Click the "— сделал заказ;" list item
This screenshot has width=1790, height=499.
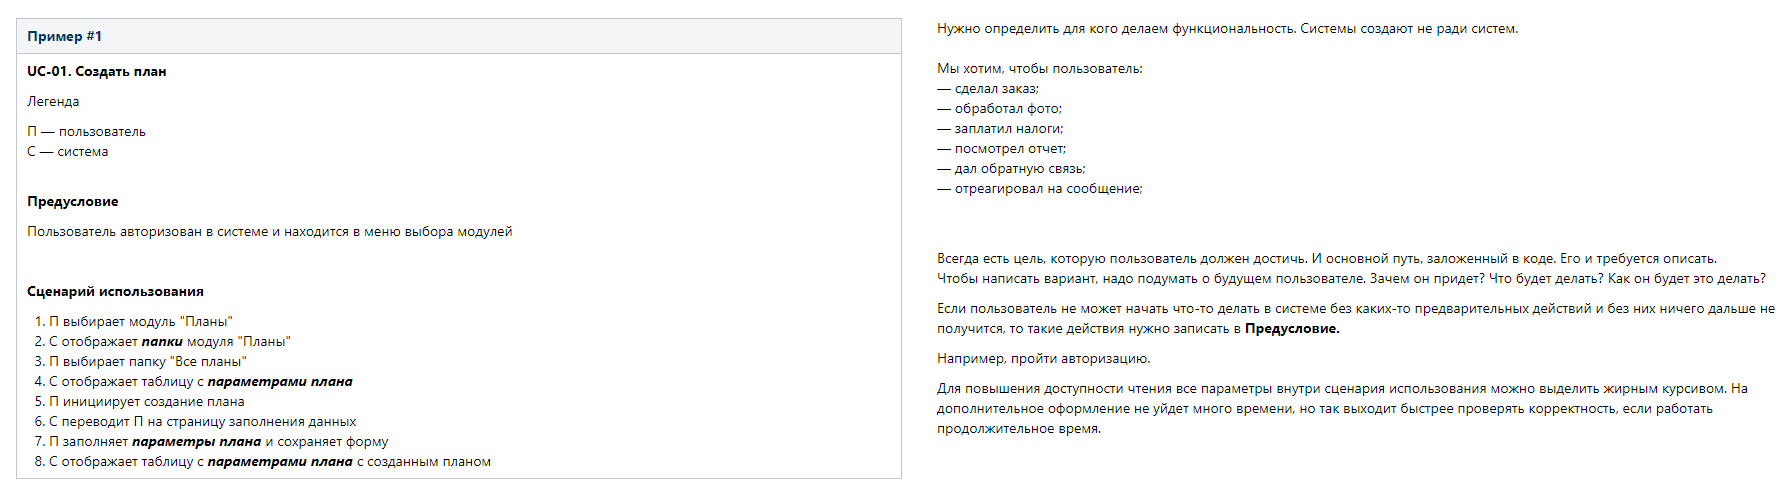[988, 88]
